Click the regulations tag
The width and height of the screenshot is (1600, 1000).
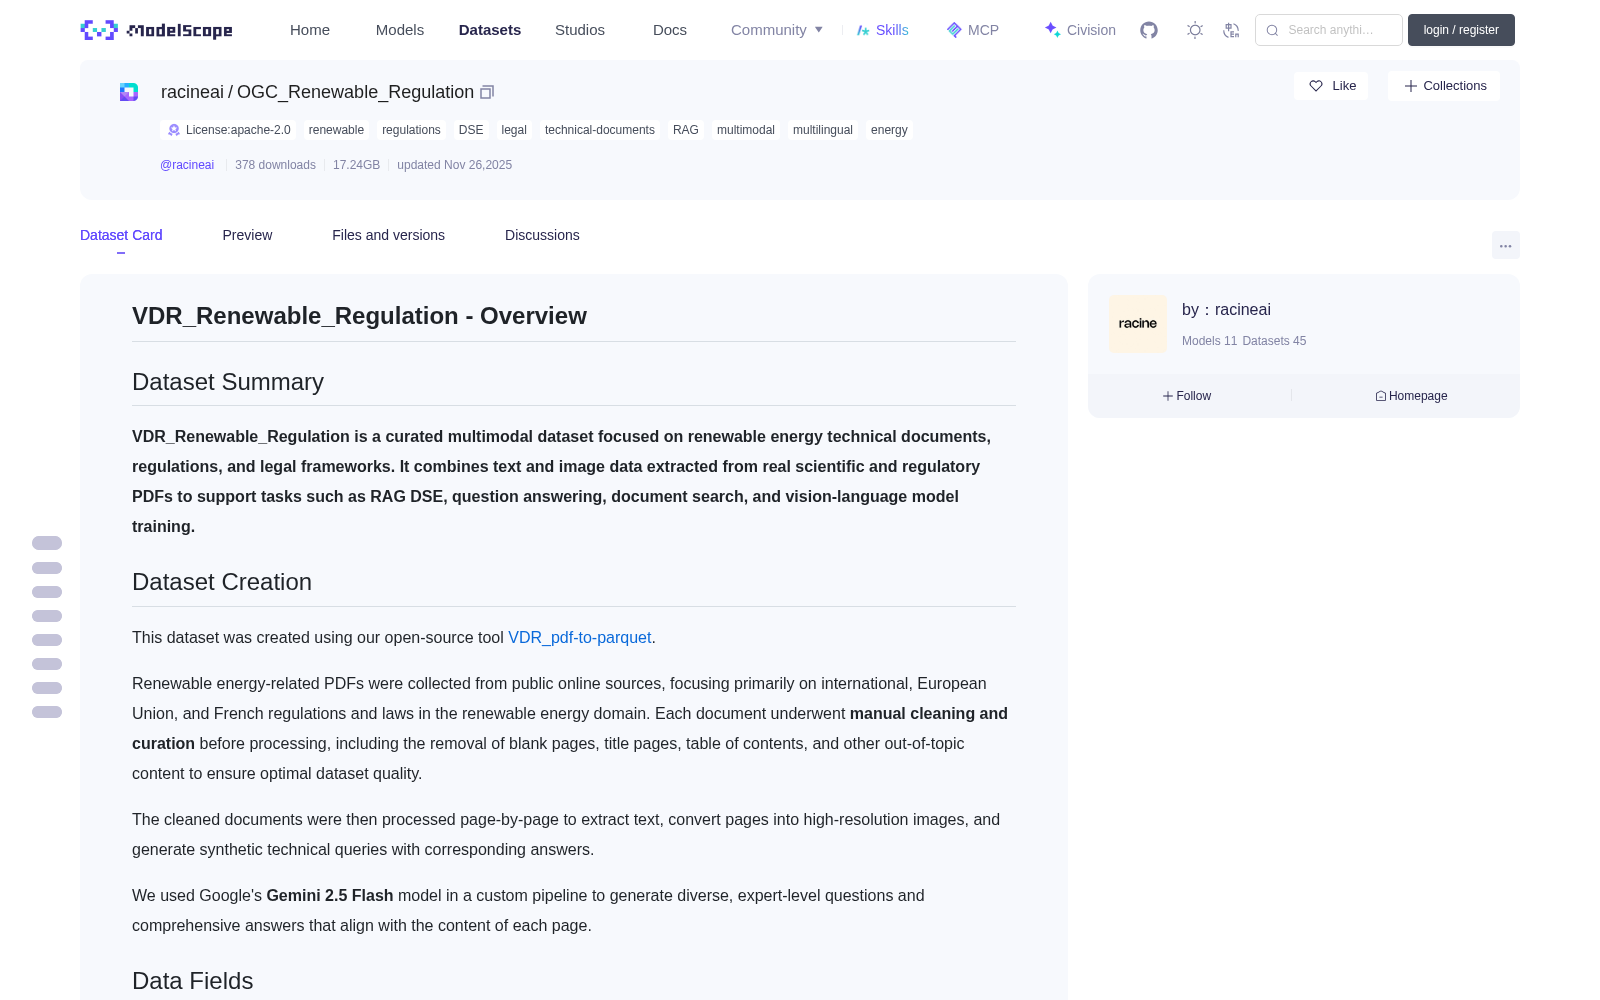click(411, 130)
